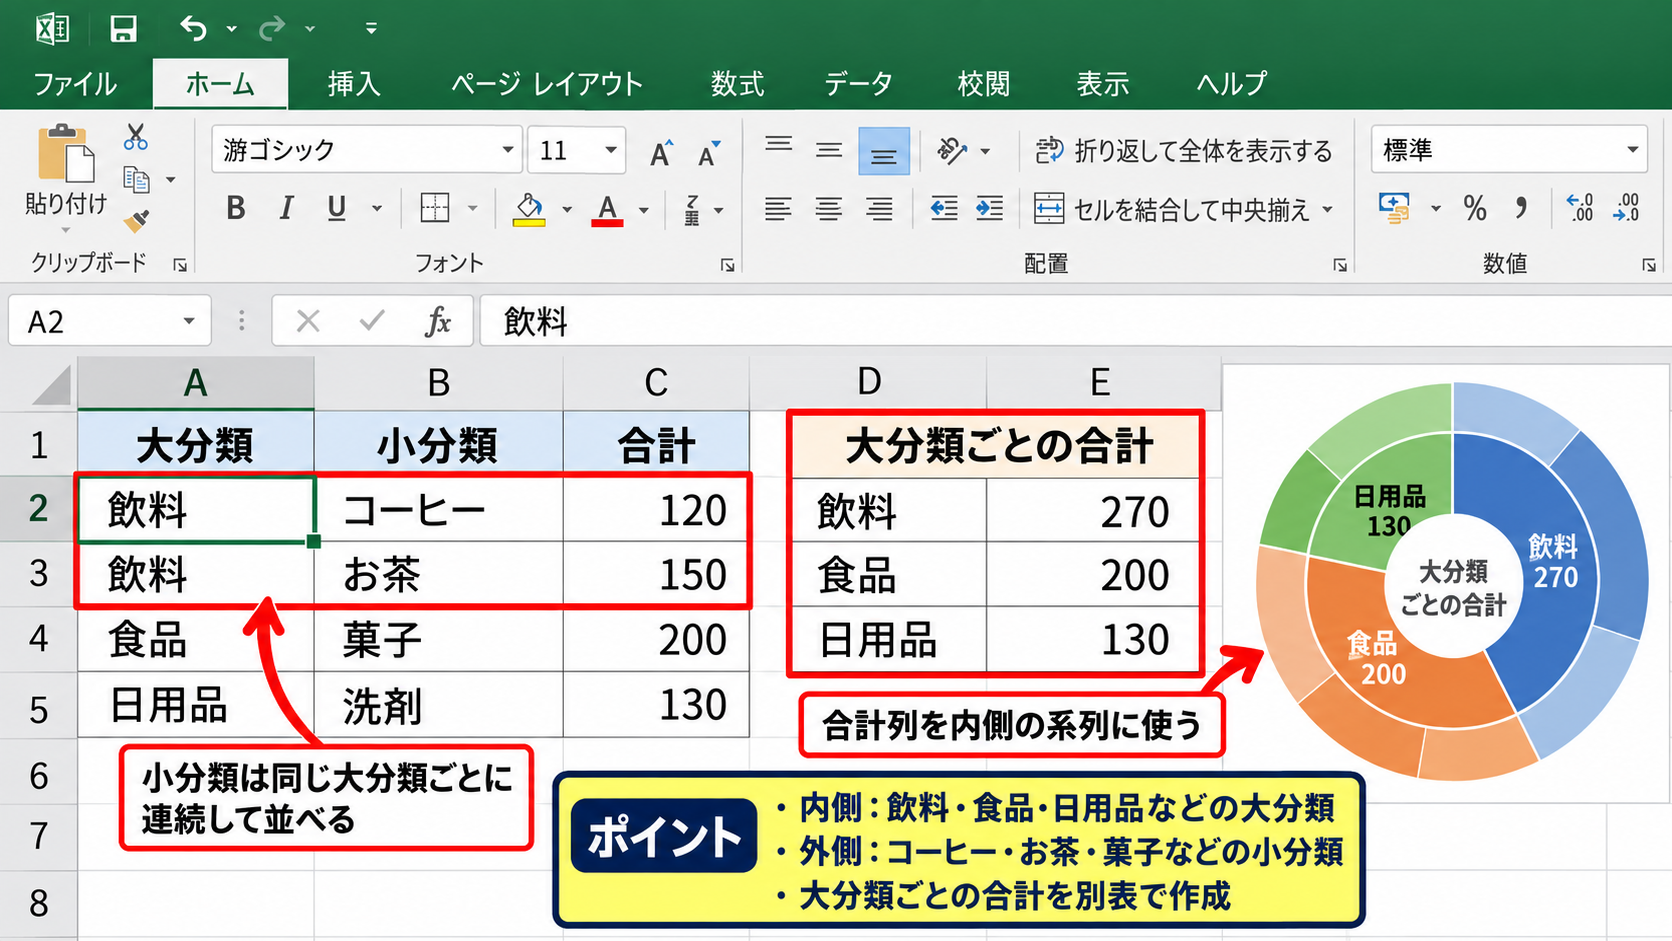Open the 游ゴシック font name dropdown
Screen dimensions: 1672x941
point(508,150)
